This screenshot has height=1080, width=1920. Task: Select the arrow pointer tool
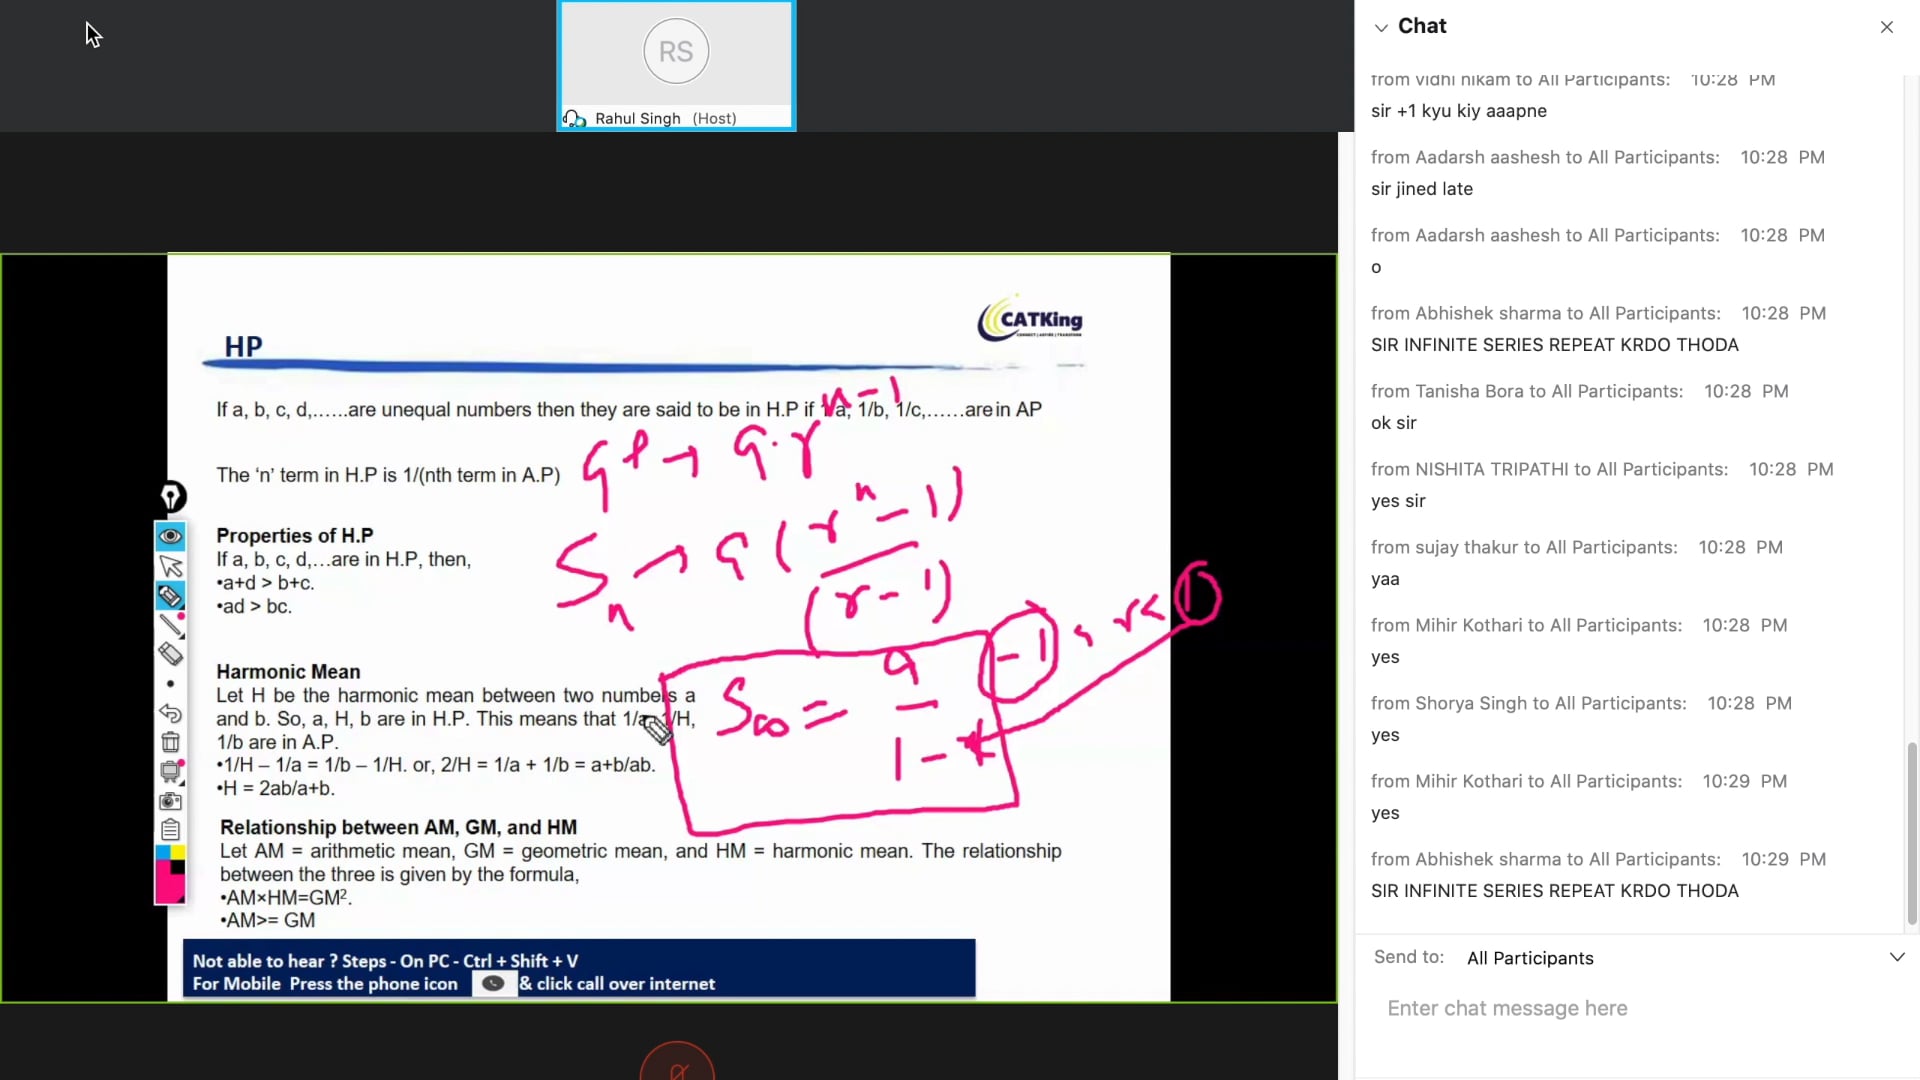(x=170, y=566)
